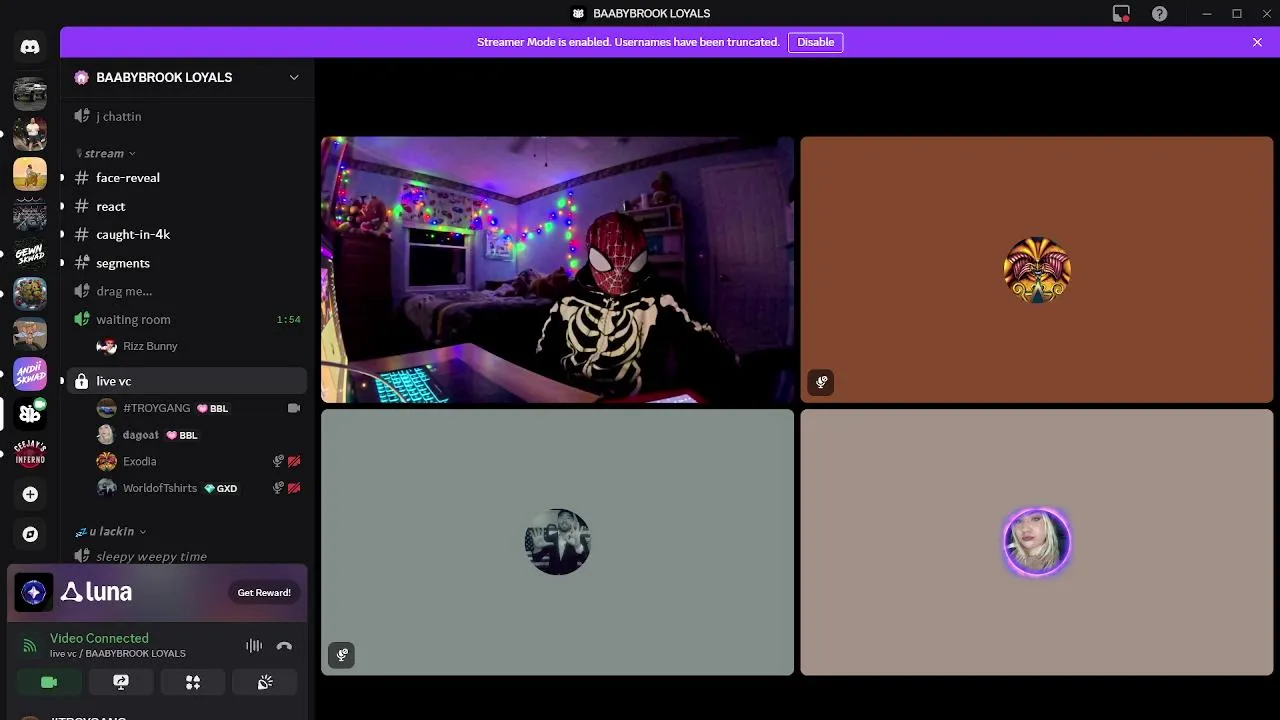The height and width of the screenshot is (720, 1280).
Task: Click the avatar in the grey-green tile
Action: (x=557, y=542)
